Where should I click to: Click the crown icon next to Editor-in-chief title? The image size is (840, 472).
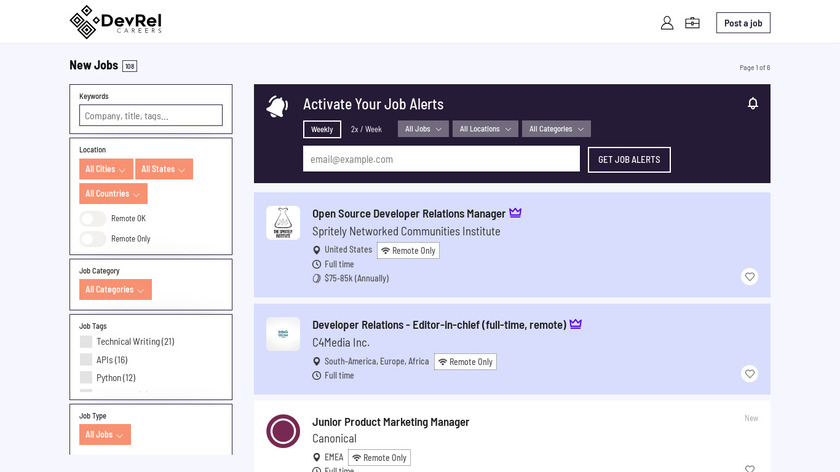coord(575,324)
